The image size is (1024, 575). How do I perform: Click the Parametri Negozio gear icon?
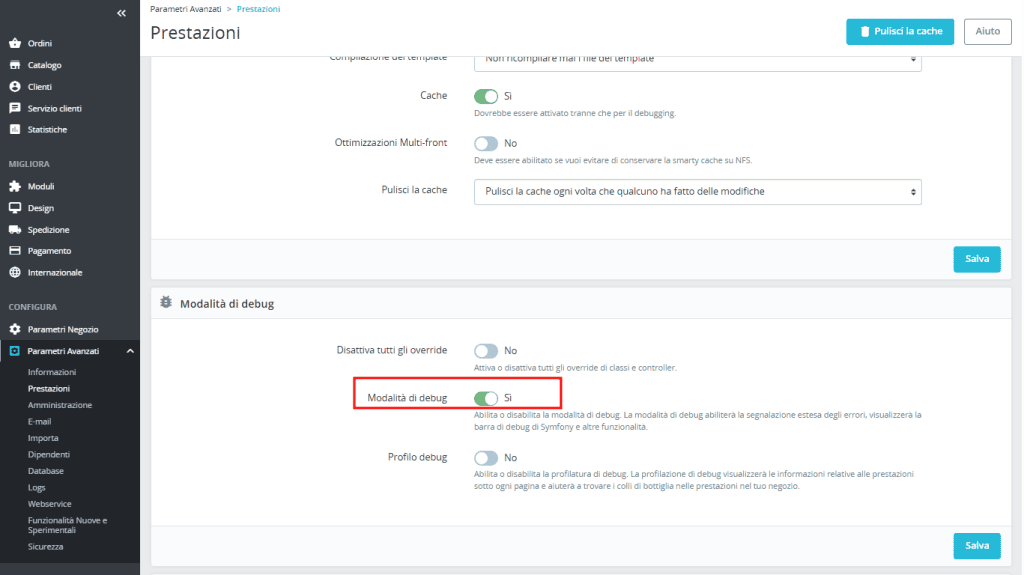point(15,329)
